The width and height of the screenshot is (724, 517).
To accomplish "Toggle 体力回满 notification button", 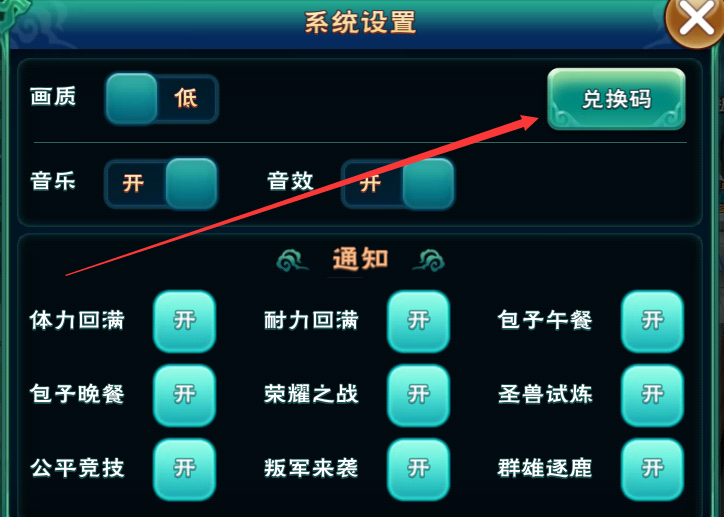I will [x=184, y=321].
